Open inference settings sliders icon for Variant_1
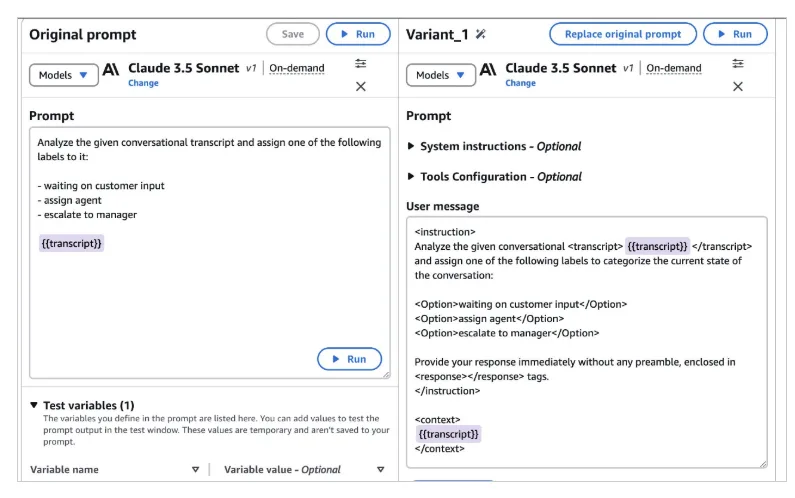 pos(738,64)
